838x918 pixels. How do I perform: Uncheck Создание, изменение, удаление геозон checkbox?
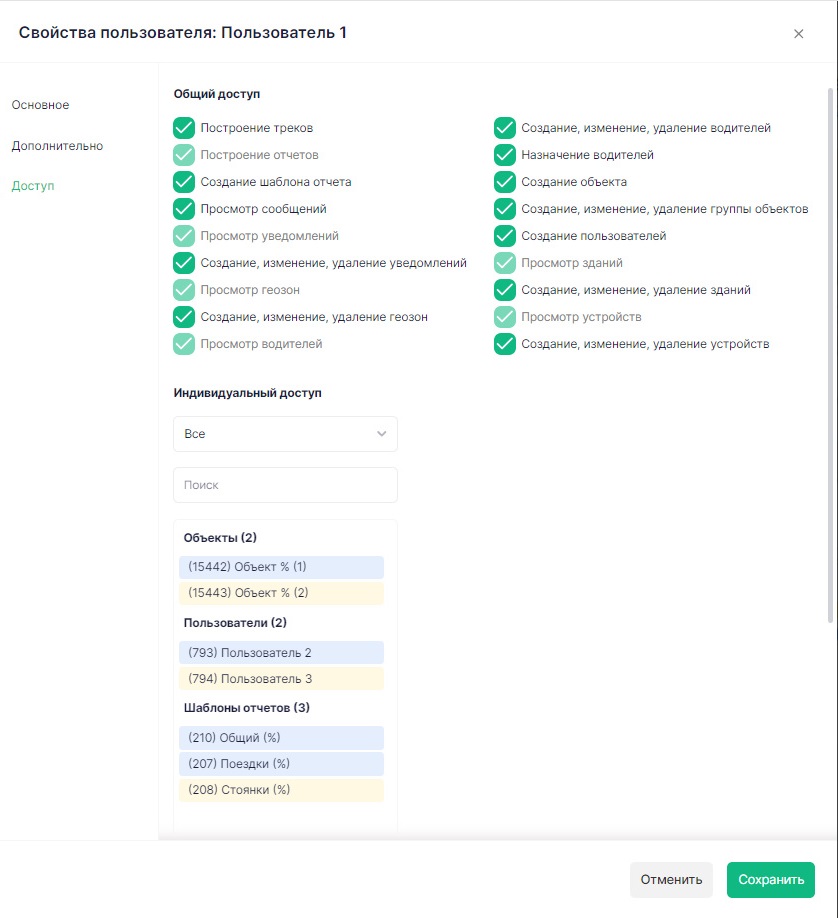pyautogui.click(x=184, y=317)
